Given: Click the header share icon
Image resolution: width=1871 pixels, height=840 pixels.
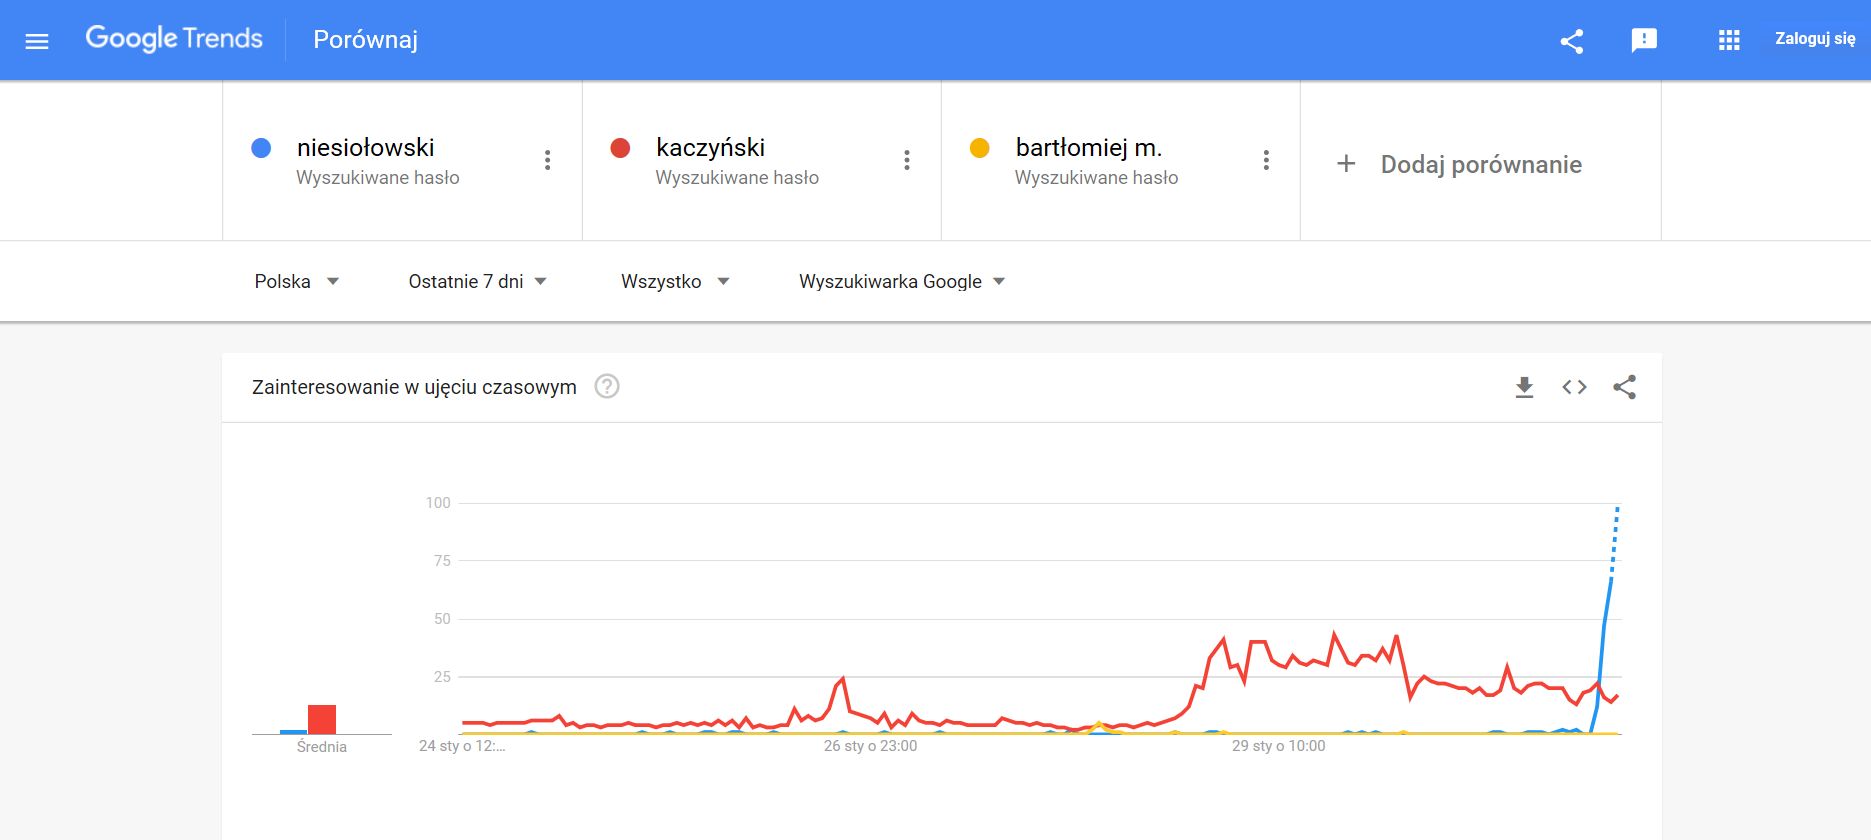Looking at the screenshot, I should [1572, 41].
